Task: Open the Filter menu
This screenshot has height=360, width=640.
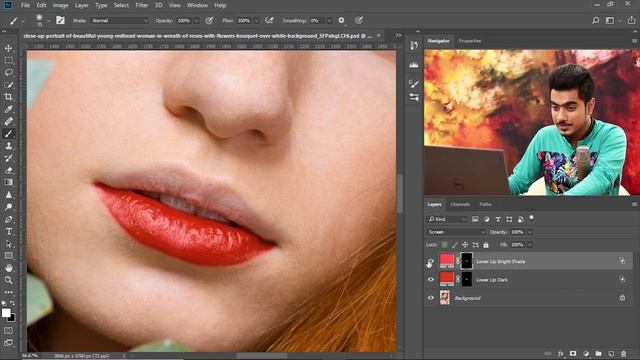Action: pyautogui.click(x=142, y=5)
